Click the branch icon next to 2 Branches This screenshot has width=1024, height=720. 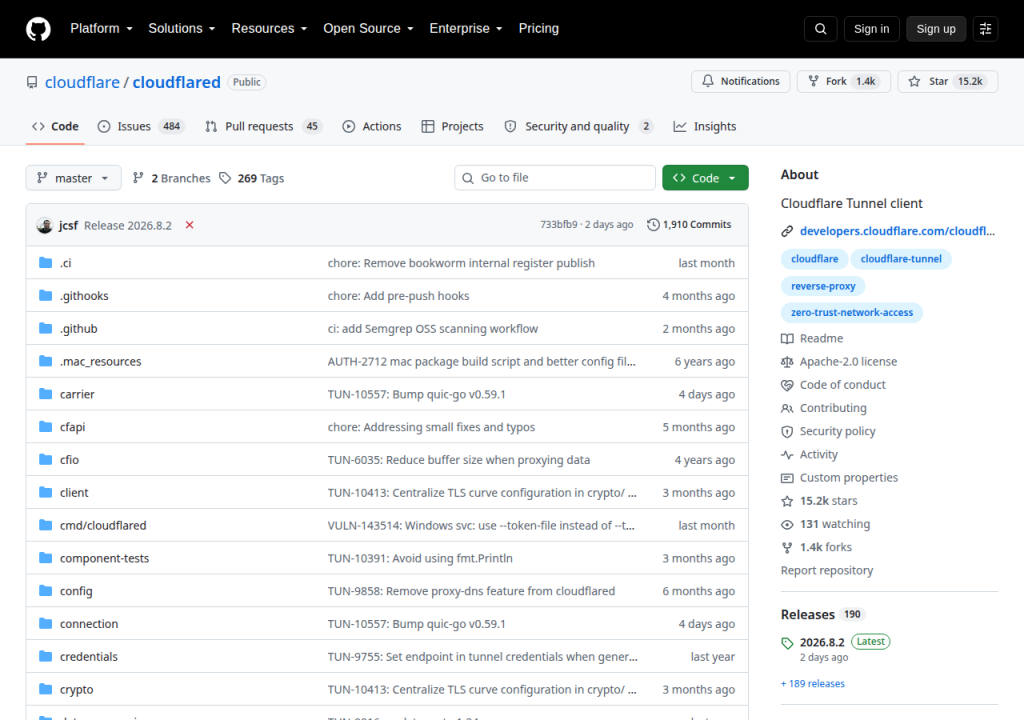pos(138,178)
